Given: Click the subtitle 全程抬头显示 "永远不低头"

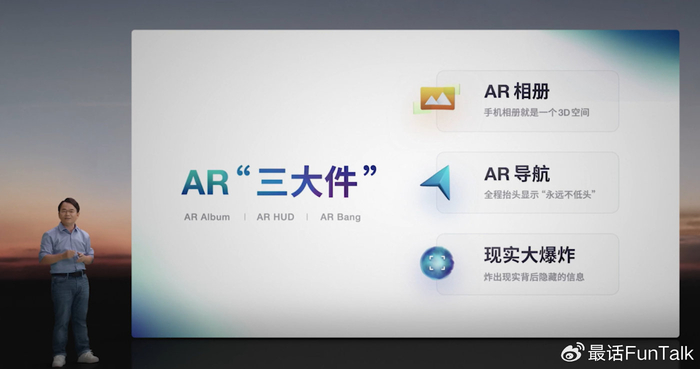Looking at the screenshot, I should [540, 195].
